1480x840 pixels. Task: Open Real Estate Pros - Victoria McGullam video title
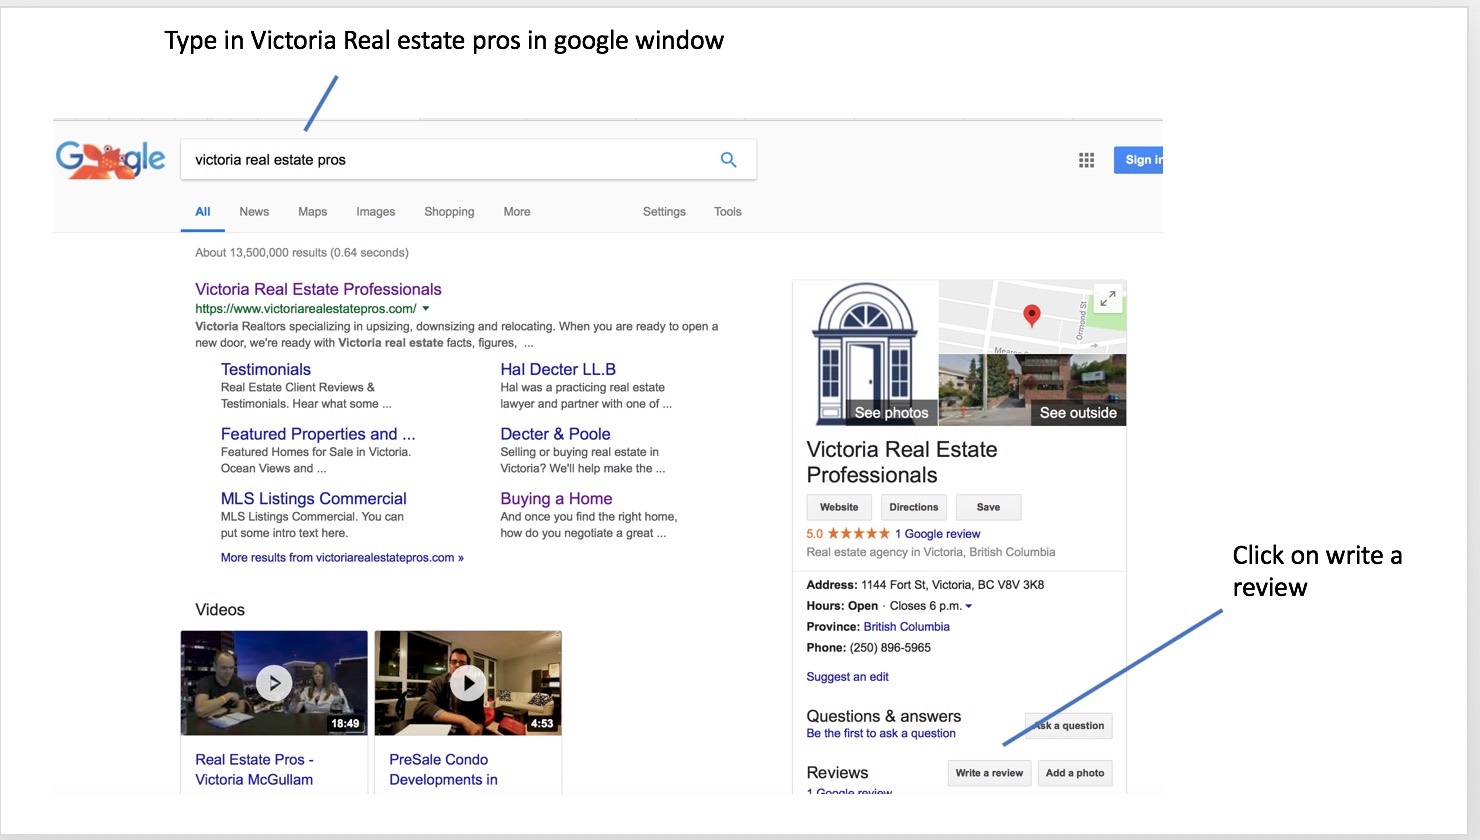[x=254, y=770]
